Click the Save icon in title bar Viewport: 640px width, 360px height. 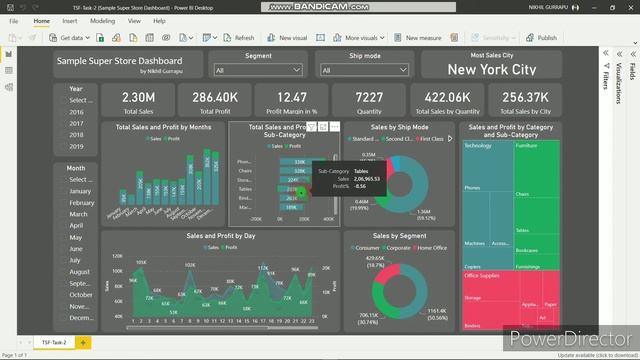tap(11, 7)
